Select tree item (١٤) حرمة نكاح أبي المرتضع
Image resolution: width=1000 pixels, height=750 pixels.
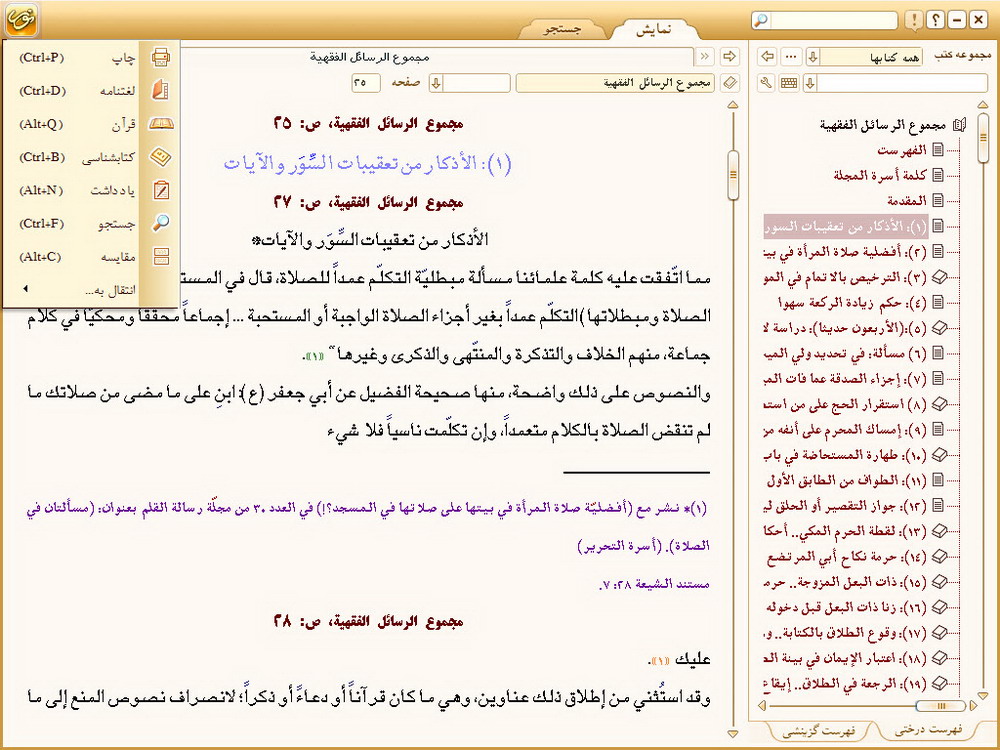click(x=848, y=557)
